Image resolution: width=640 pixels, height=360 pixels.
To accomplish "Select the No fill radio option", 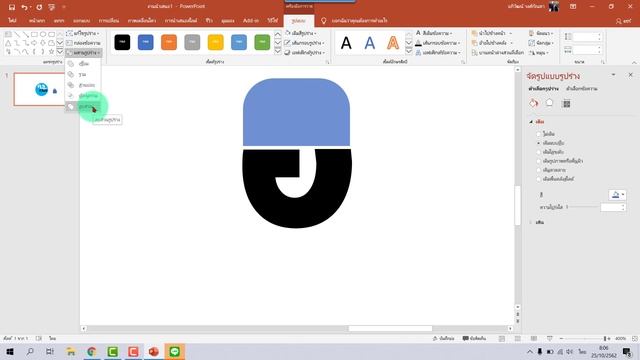I will tap(538, 134).
